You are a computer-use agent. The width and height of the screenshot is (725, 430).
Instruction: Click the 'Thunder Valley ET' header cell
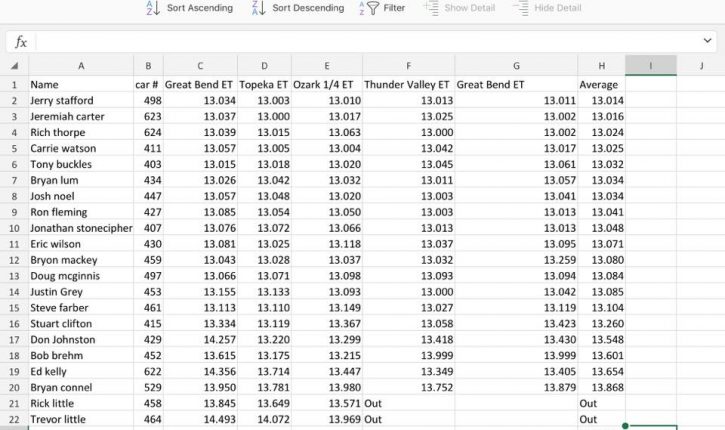408,85
